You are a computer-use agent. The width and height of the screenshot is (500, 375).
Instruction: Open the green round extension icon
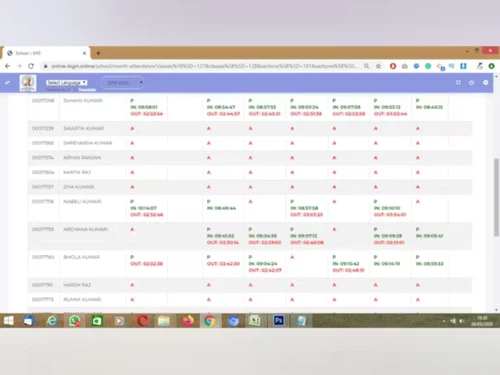pos(428,66)
